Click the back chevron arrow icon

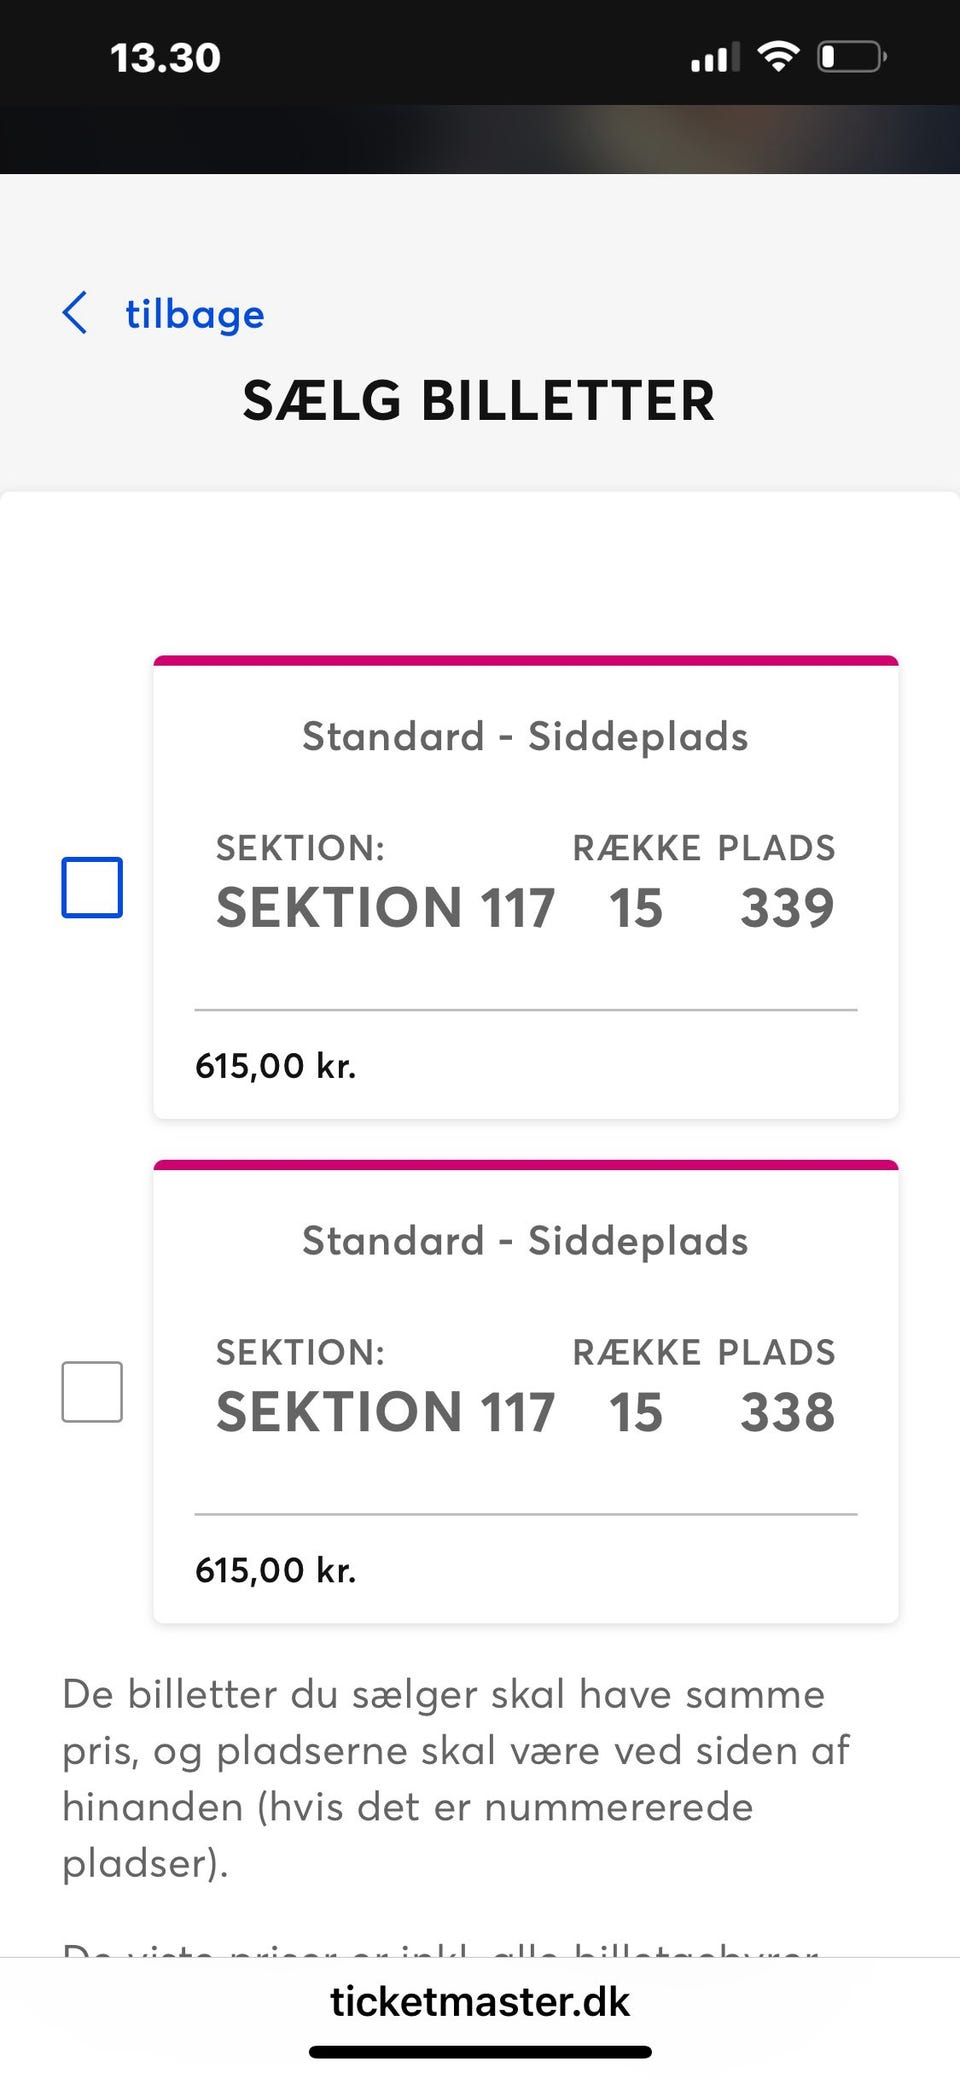point(75,313)
